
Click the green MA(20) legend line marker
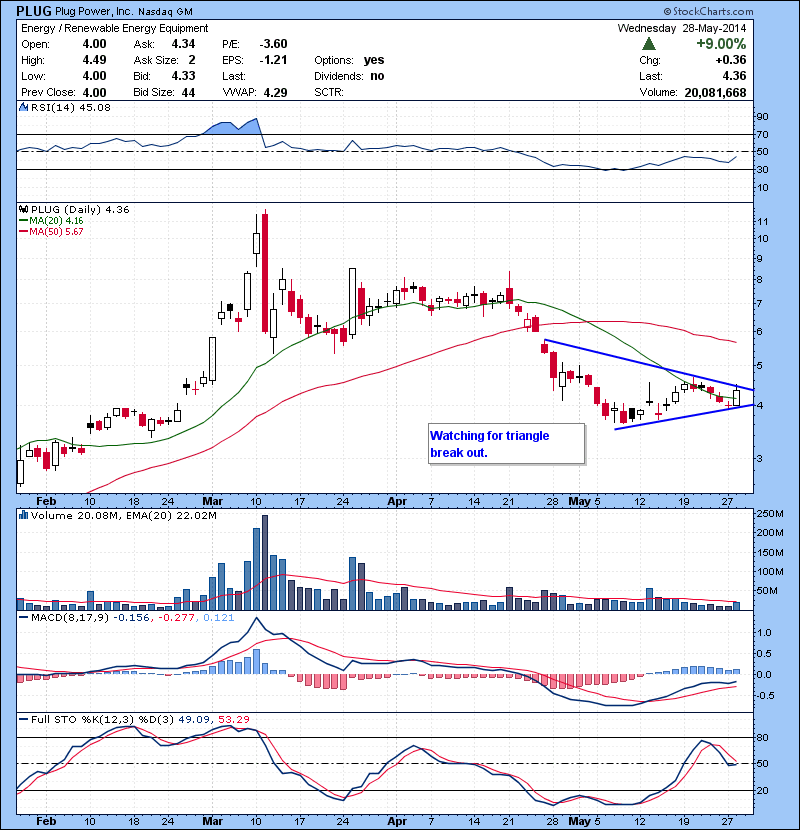tap(23, 220)
